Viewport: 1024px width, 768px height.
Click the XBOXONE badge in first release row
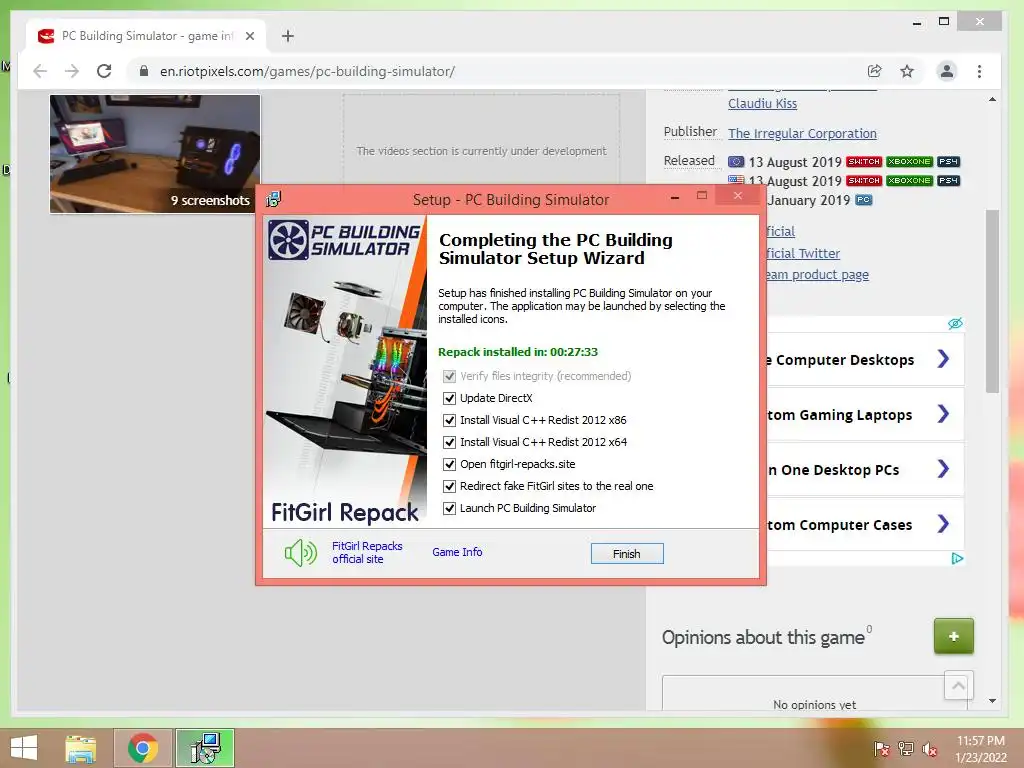909,161
